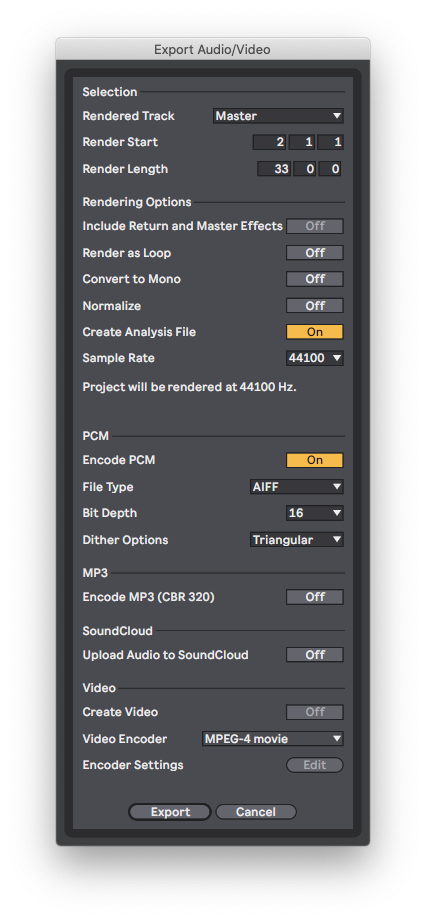Open the Sample Rate dropdown
This screenshot has width=426, height=920.
click(x=315, y=358)
